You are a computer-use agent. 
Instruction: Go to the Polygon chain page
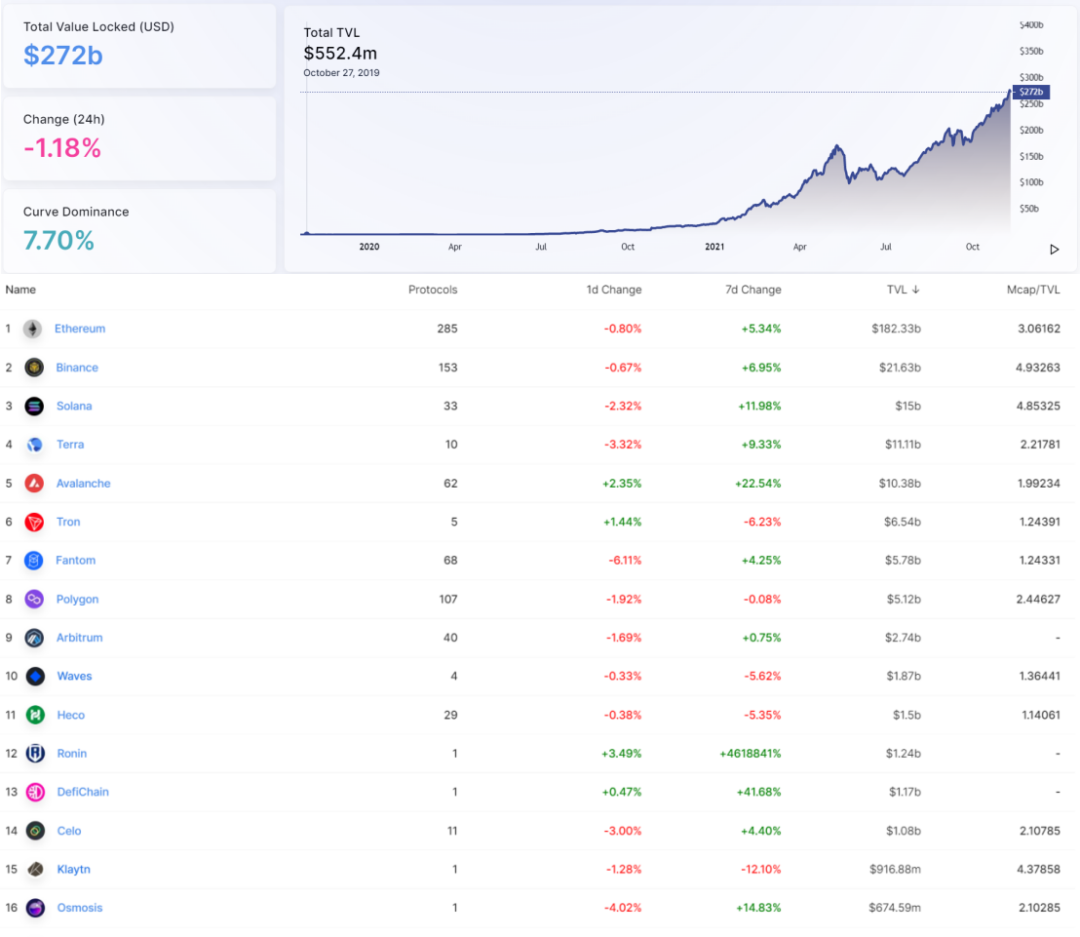[77, 599]
